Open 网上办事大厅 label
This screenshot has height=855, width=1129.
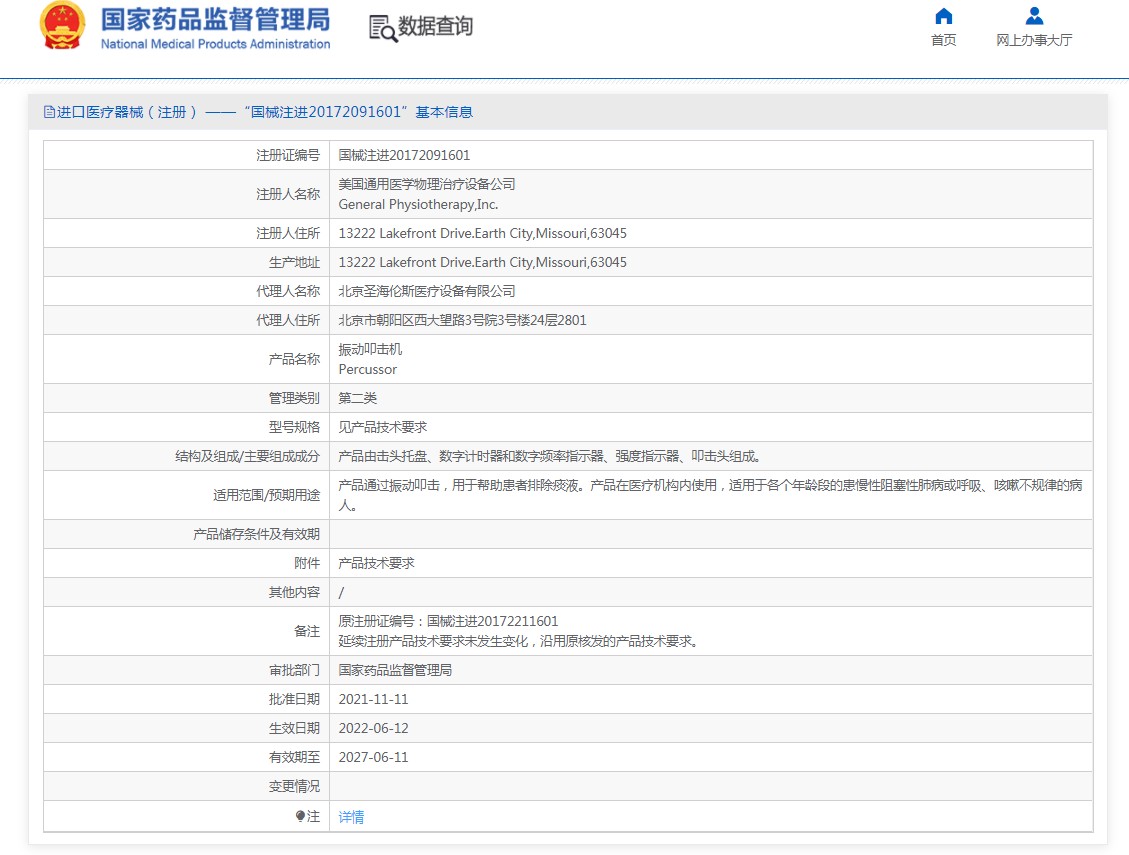(x=1034, y=40)
